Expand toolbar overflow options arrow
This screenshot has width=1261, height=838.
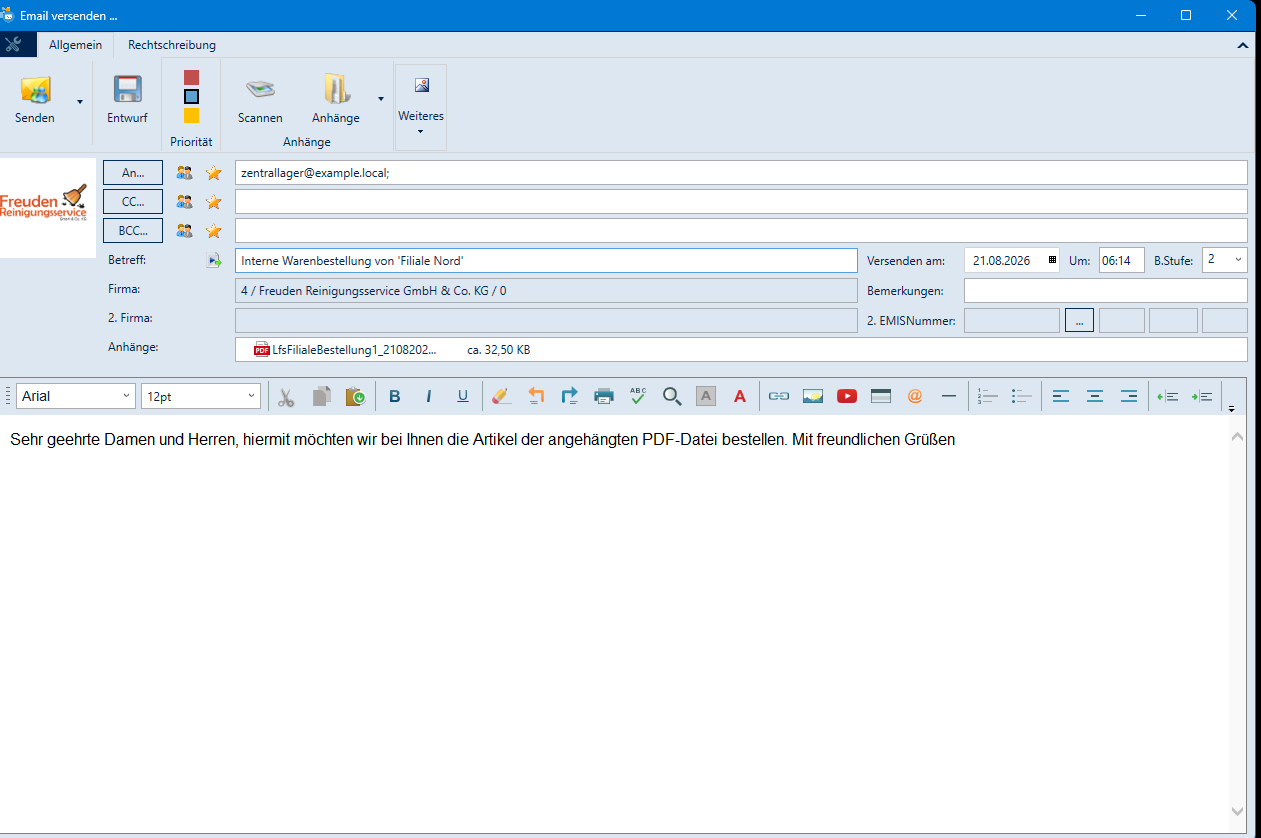click(x=1232, y=408)
